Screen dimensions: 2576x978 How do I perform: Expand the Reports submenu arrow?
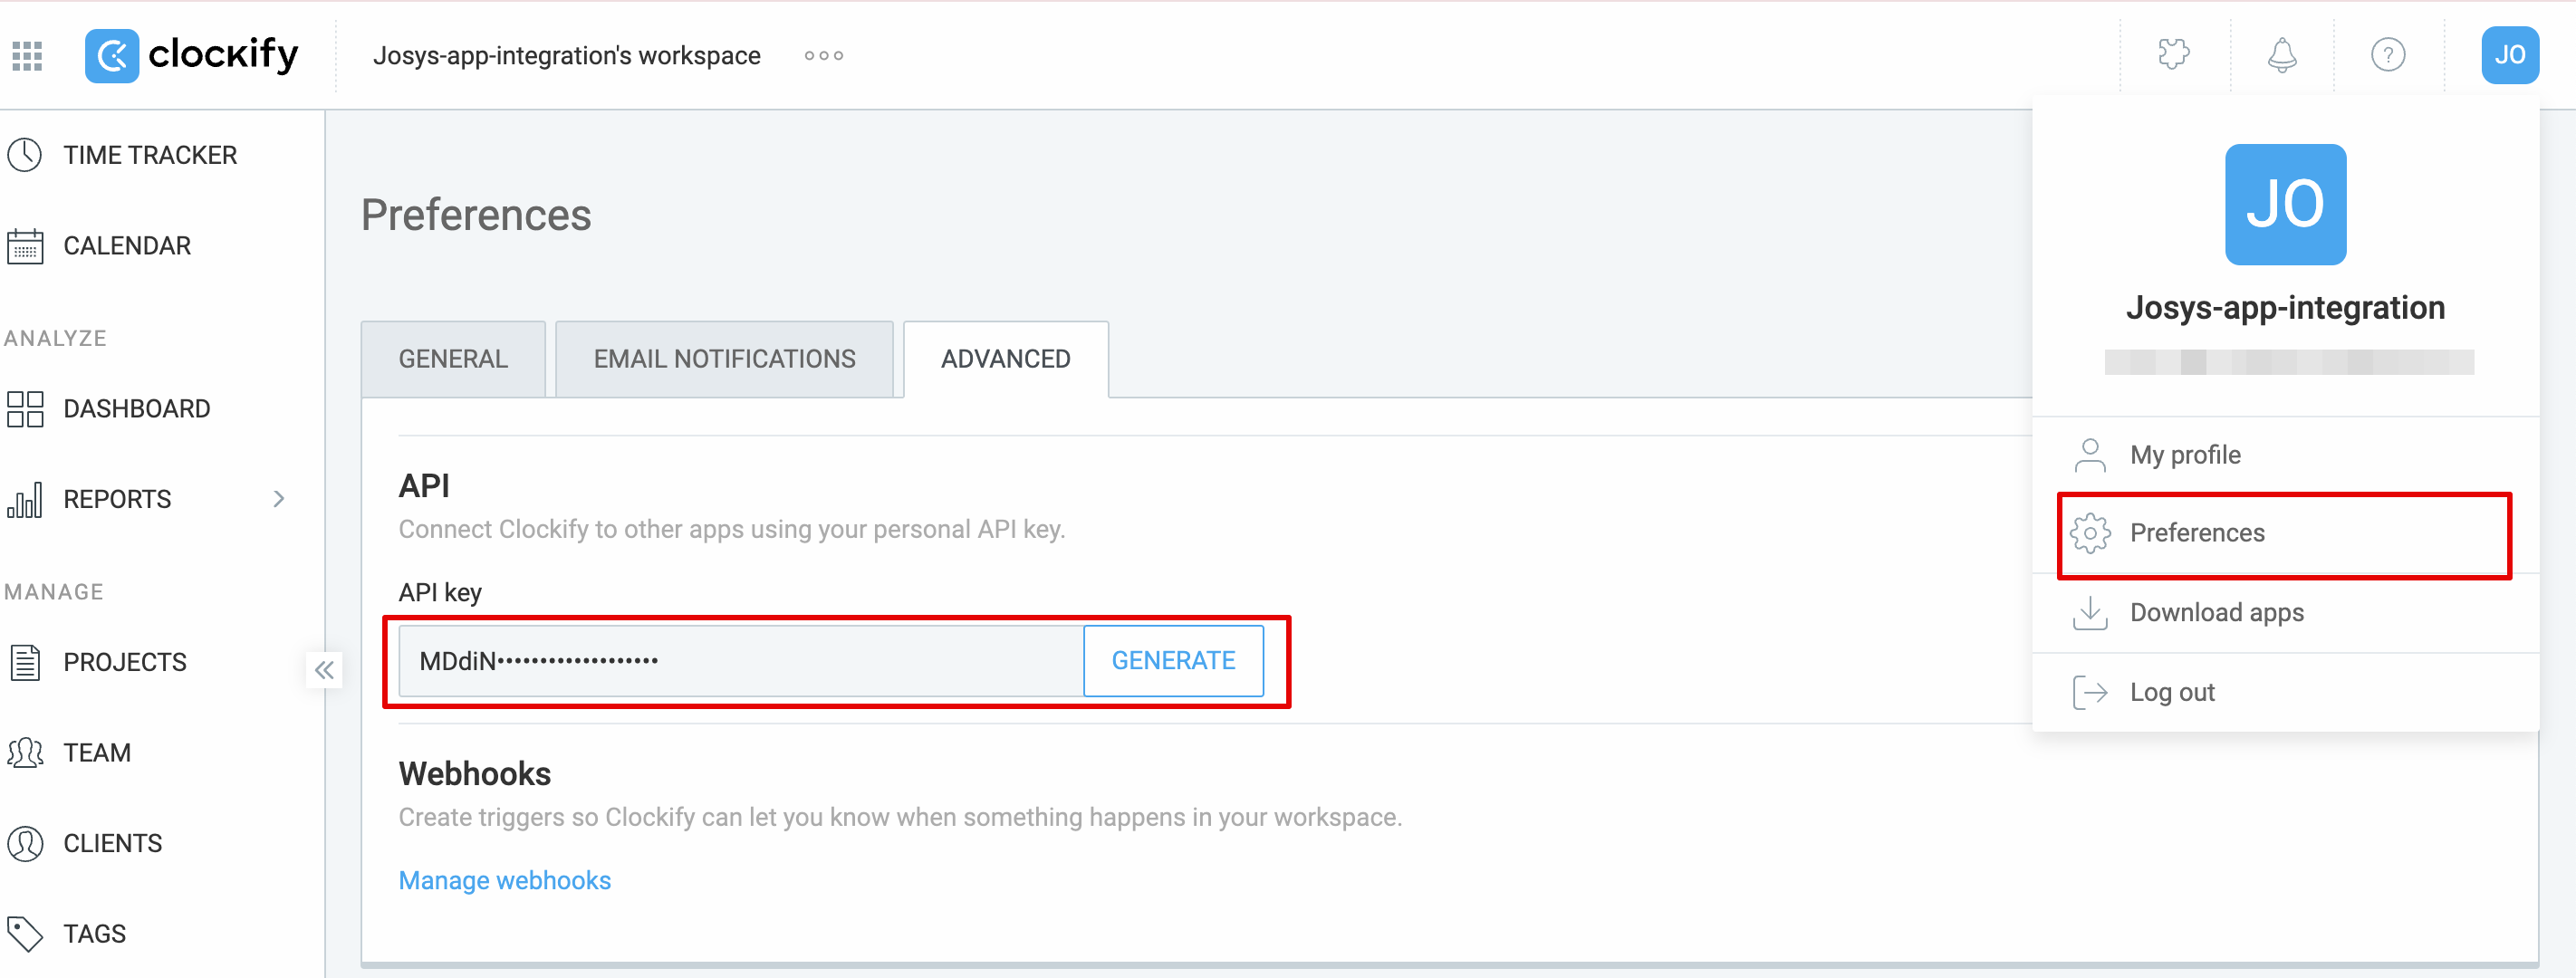[279, 499]
